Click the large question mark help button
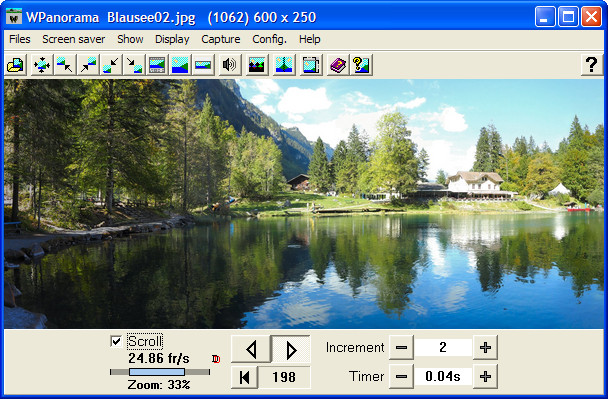Image resolution: width=608 pixels, height=399 pixels. click(591, 64)
